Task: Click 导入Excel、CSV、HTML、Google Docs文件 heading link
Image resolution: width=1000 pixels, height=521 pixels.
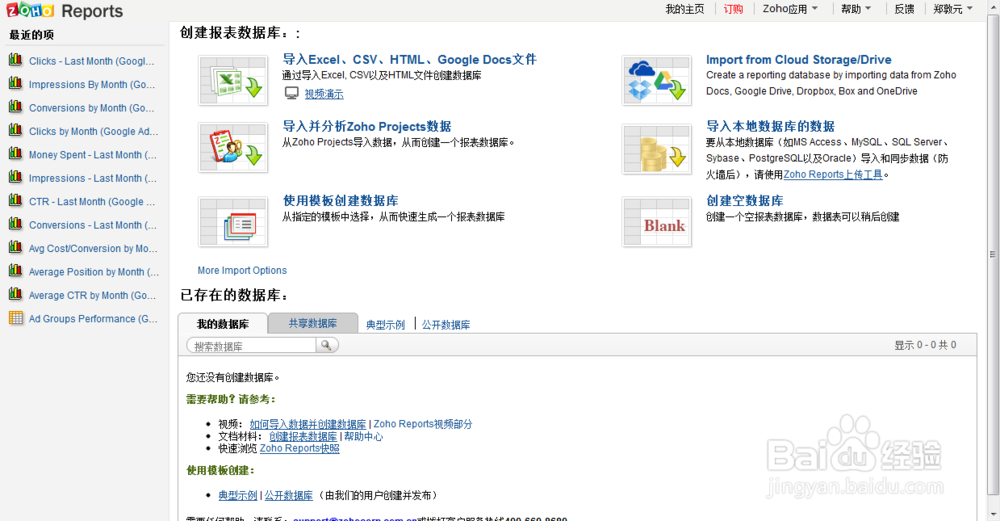Action: [x=409, y=59]
